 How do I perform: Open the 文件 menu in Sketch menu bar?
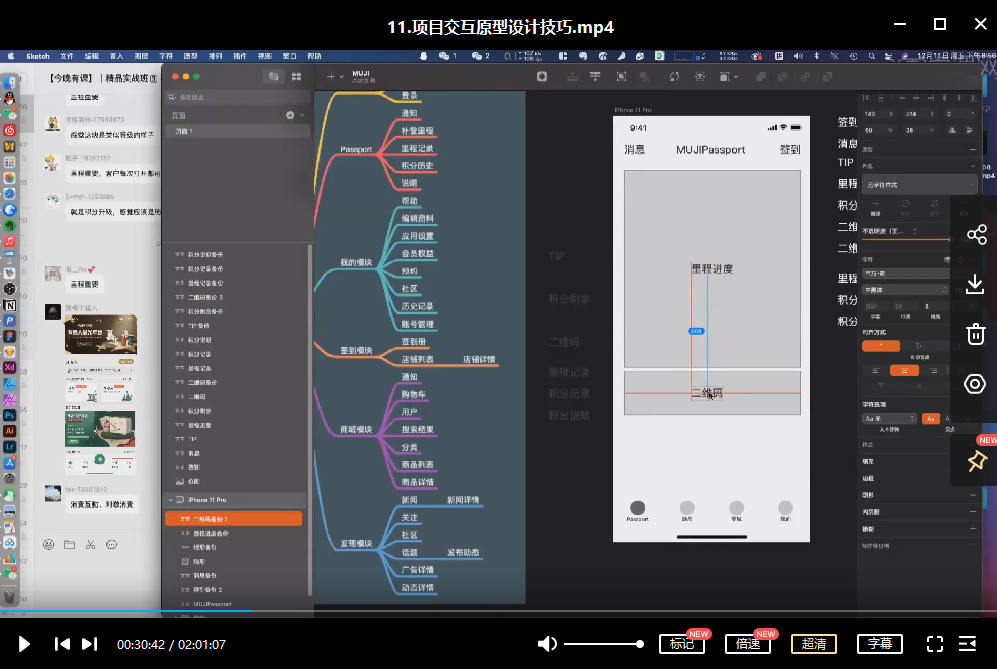pyautogui.click(x=67, y=56)
